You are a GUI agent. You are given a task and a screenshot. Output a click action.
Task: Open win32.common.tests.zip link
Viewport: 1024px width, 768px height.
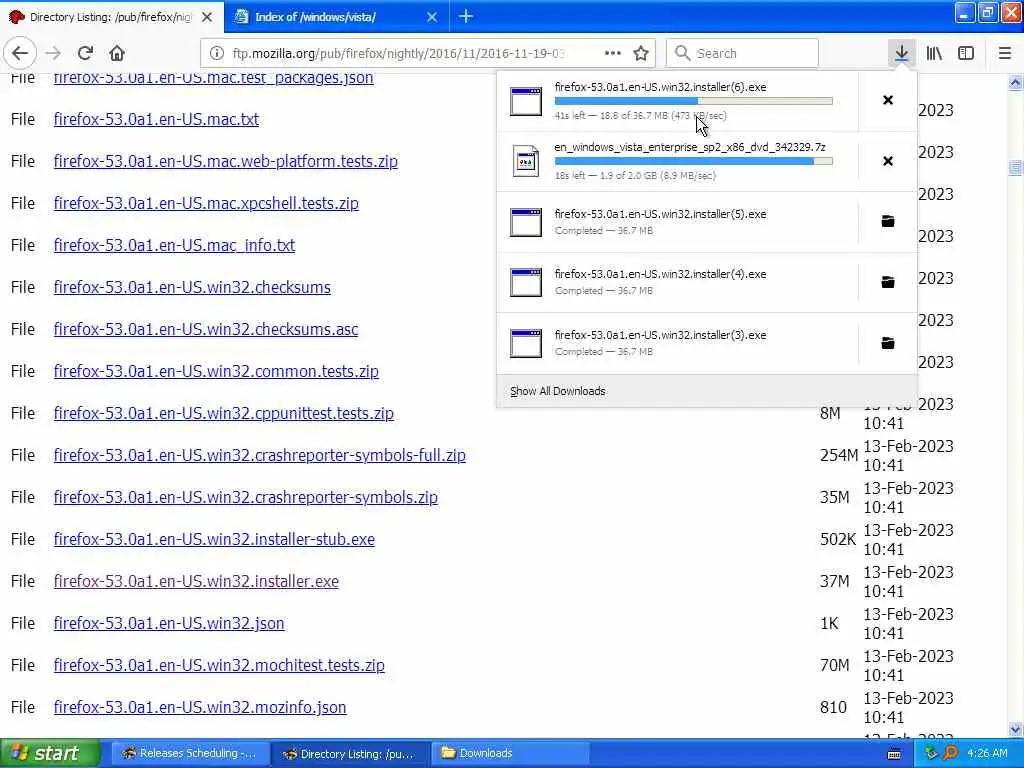216,372
